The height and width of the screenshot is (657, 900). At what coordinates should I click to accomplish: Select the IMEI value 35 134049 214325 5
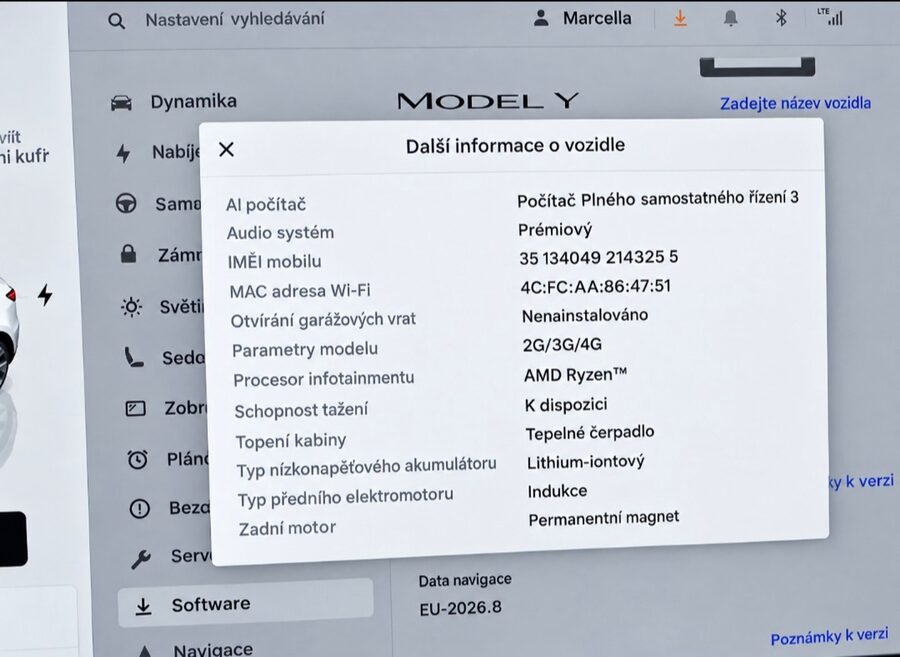[599, 258]
